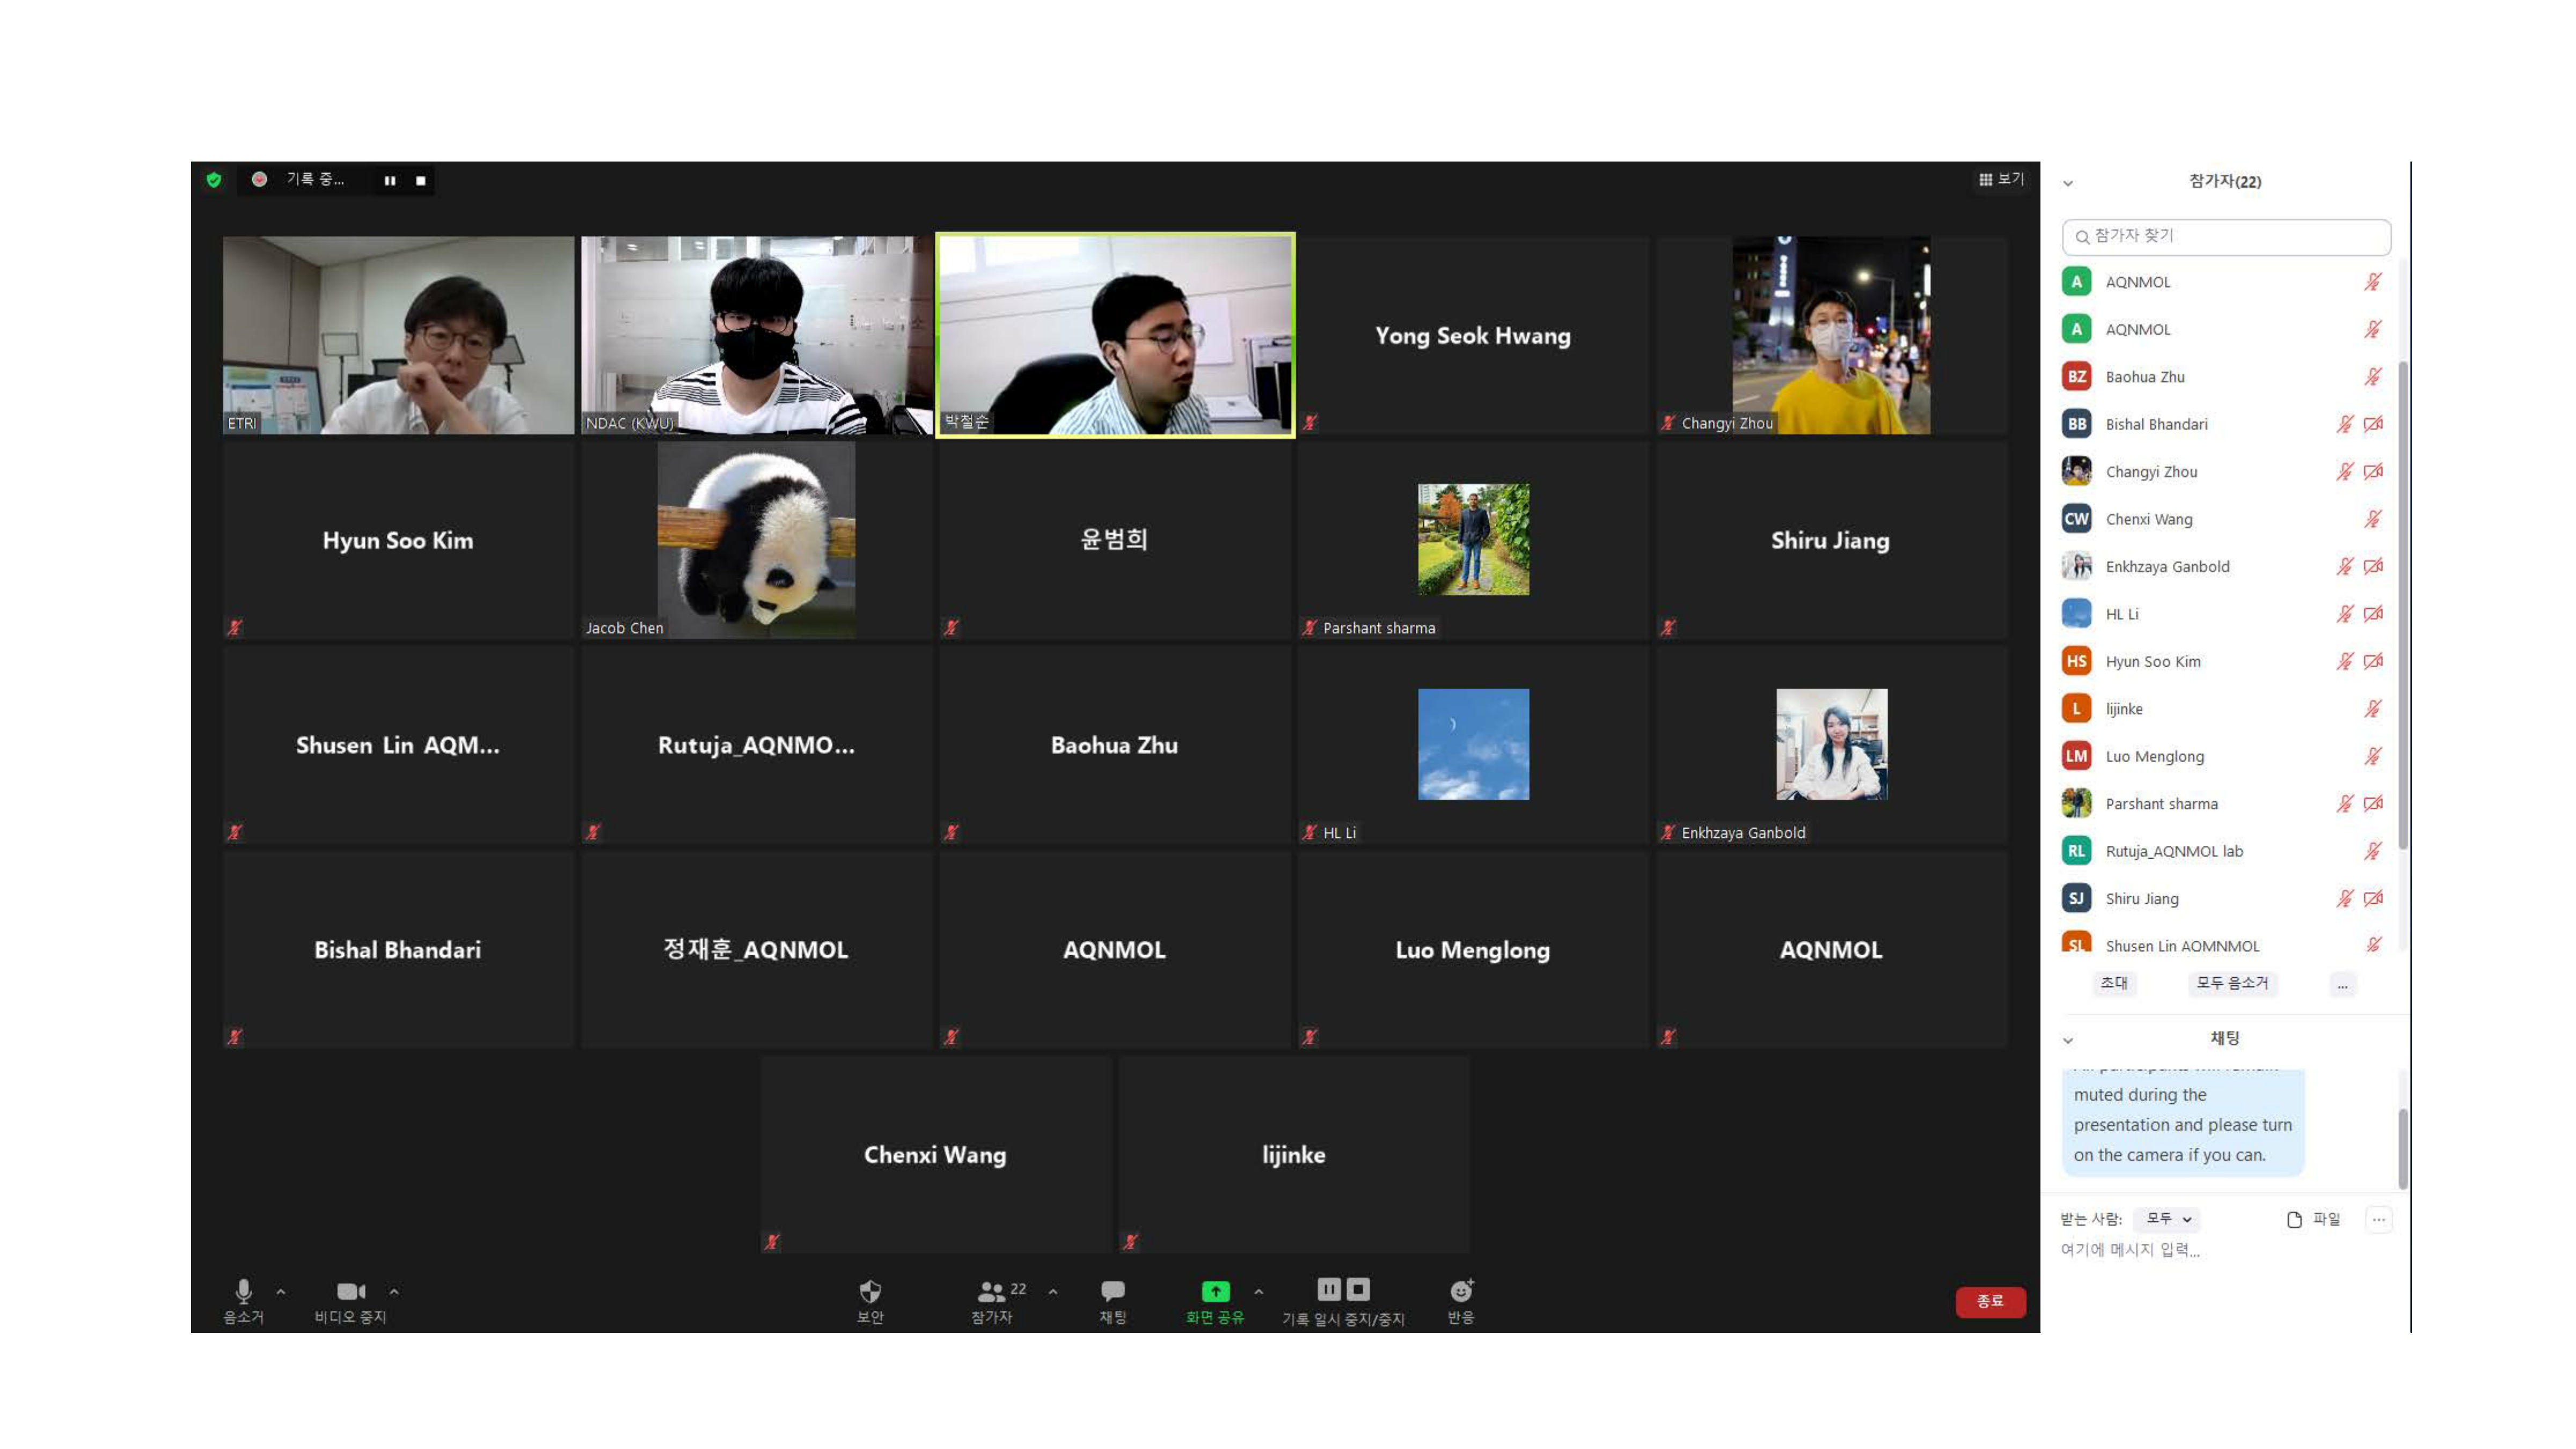Open more options next to 모두 음소거

click(2342, 984)
